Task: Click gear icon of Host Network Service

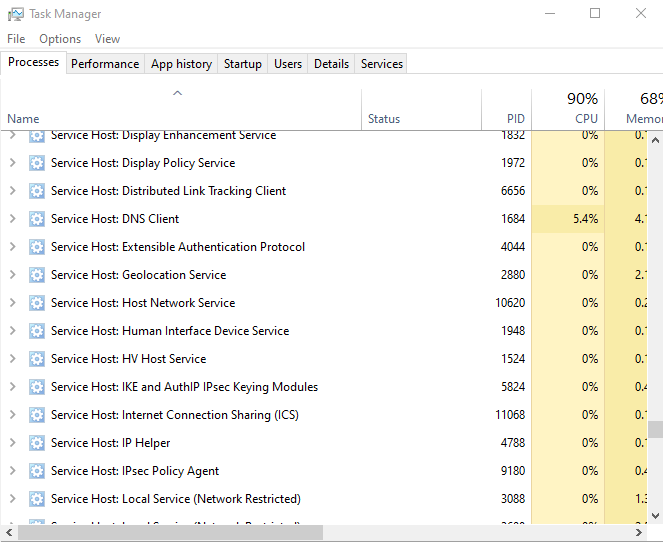Action: [37, 303]
